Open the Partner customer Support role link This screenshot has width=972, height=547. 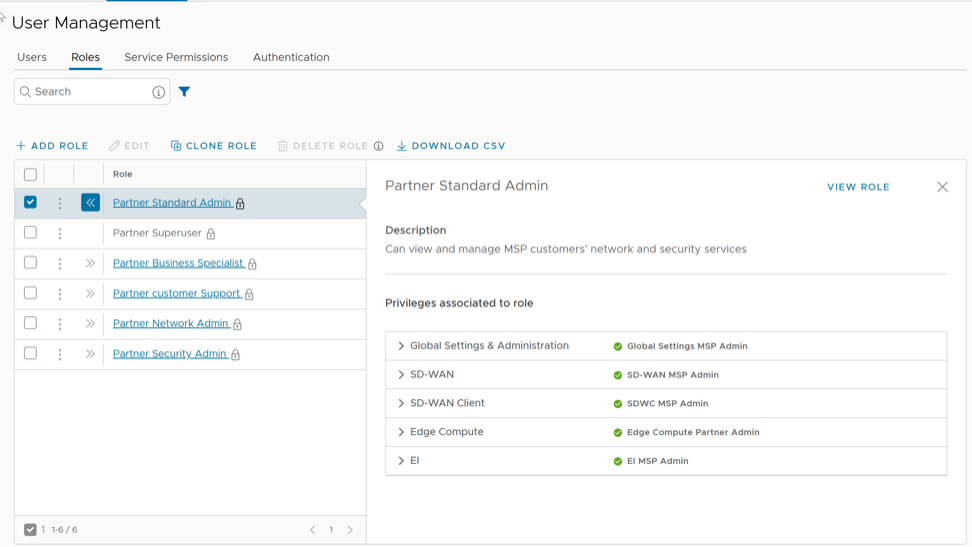pyautogui.click(x=176, y=294)
